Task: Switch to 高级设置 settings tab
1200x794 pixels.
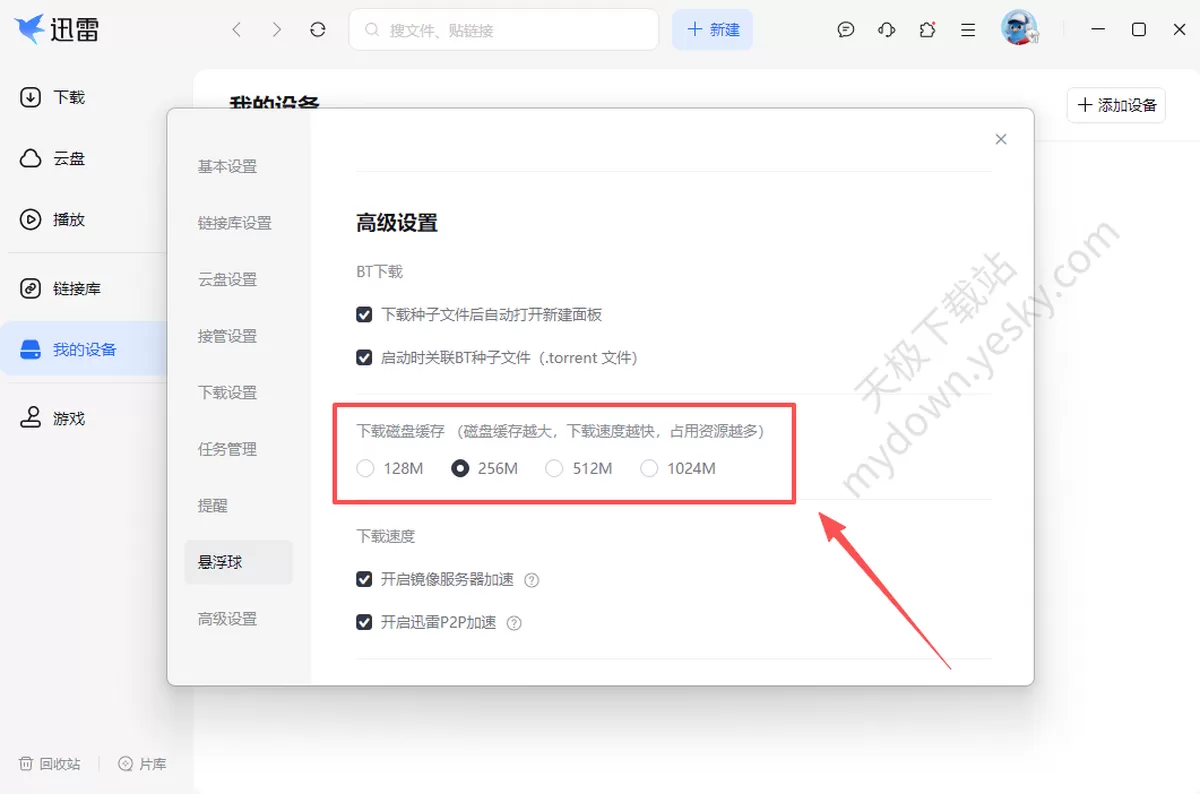Action: pos(227,619)
